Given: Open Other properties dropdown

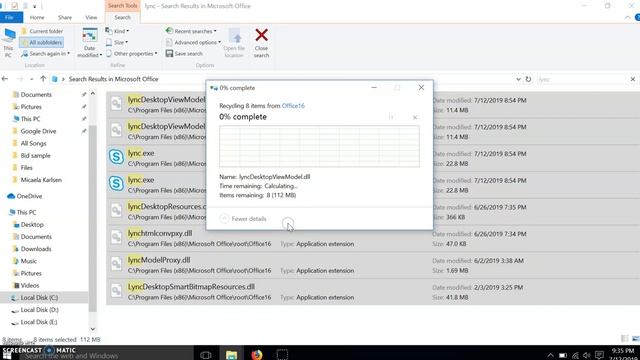Looking at the screenshot, I should point(131,53).
